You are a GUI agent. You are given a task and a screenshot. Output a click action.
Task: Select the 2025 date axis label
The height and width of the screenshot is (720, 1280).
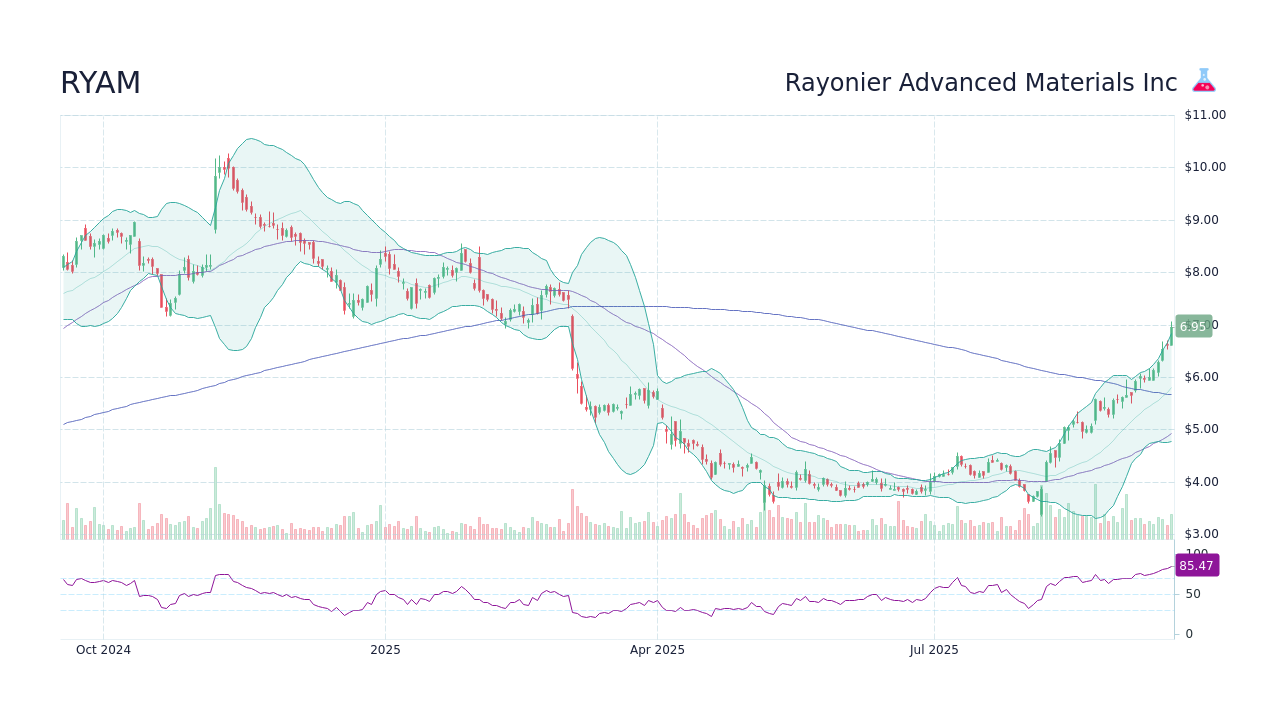(385, 650)
